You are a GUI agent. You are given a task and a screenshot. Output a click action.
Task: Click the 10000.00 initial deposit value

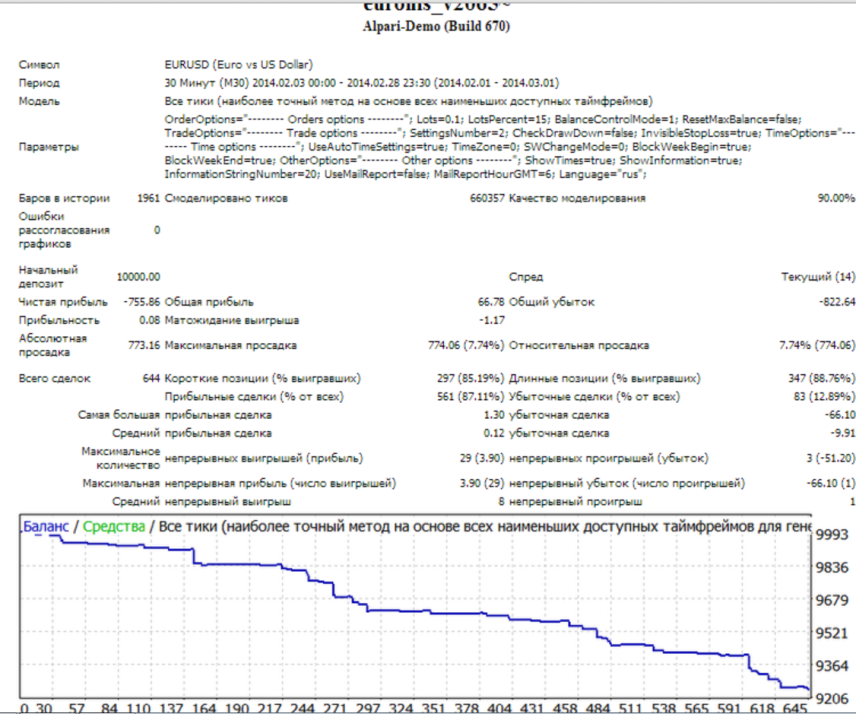click(138, 277)
